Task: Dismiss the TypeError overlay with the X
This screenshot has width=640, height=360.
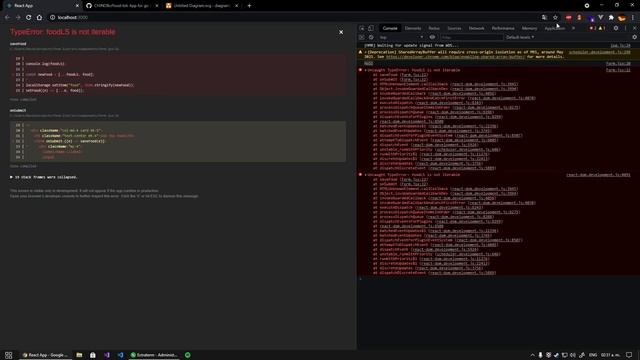Action: coord(341,32)
